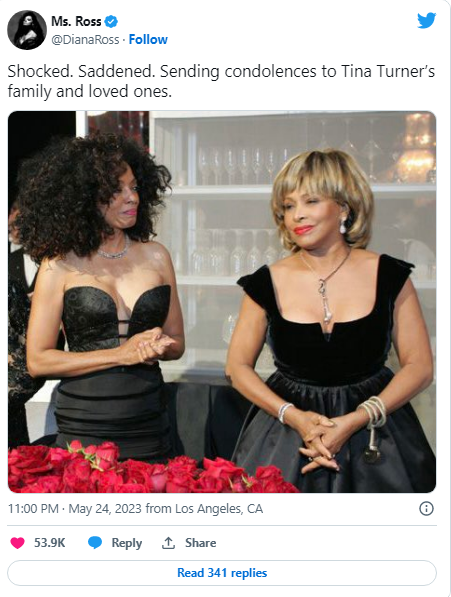Screen dimensions: 451x597
Task: Read 341 replies button
Action: pyautogui.click(x=222, y=573)
